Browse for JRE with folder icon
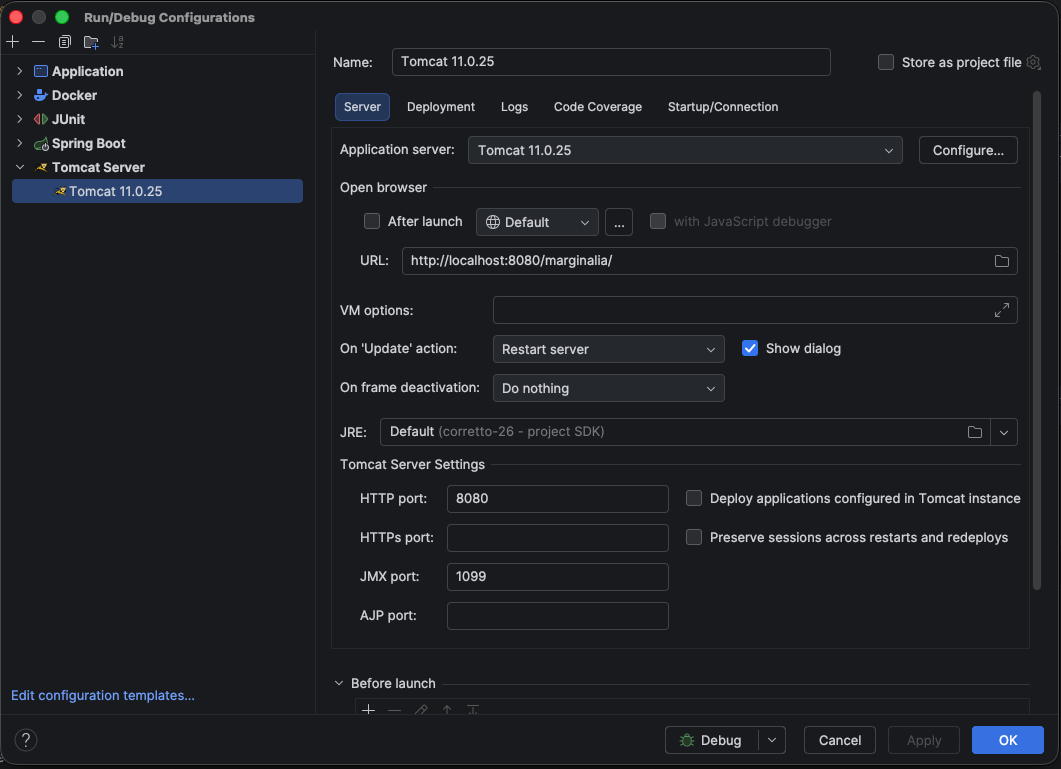1061x769 pixels. (974, 432)
